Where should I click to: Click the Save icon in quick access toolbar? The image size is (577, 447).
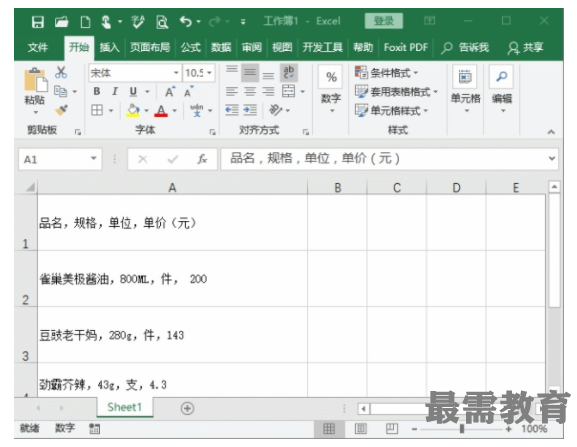(x=38, y=22)
